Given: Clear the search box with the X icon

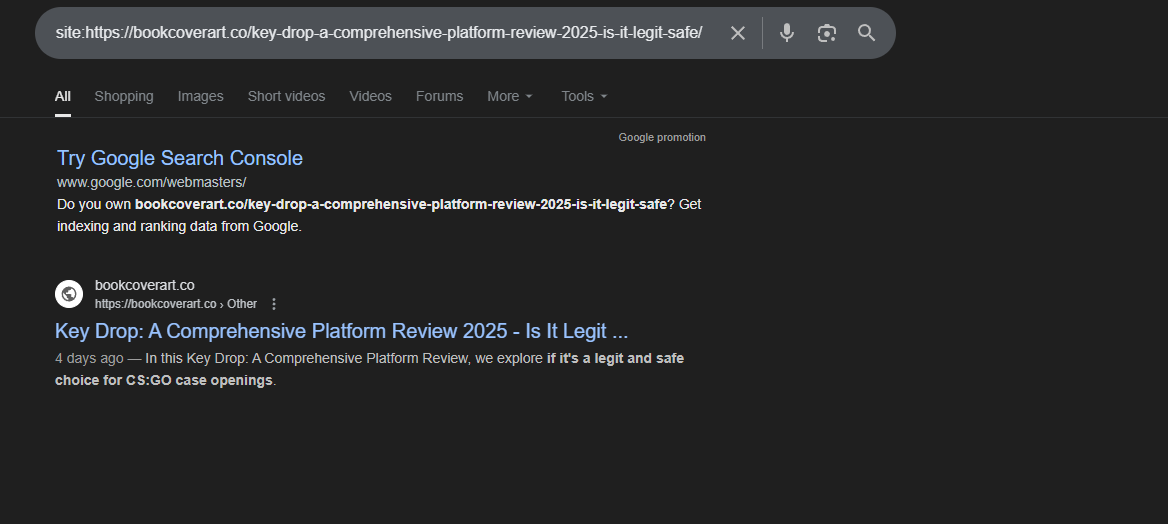Looking at the screenshot, I should pyautogui.click(x=737, y=33).
